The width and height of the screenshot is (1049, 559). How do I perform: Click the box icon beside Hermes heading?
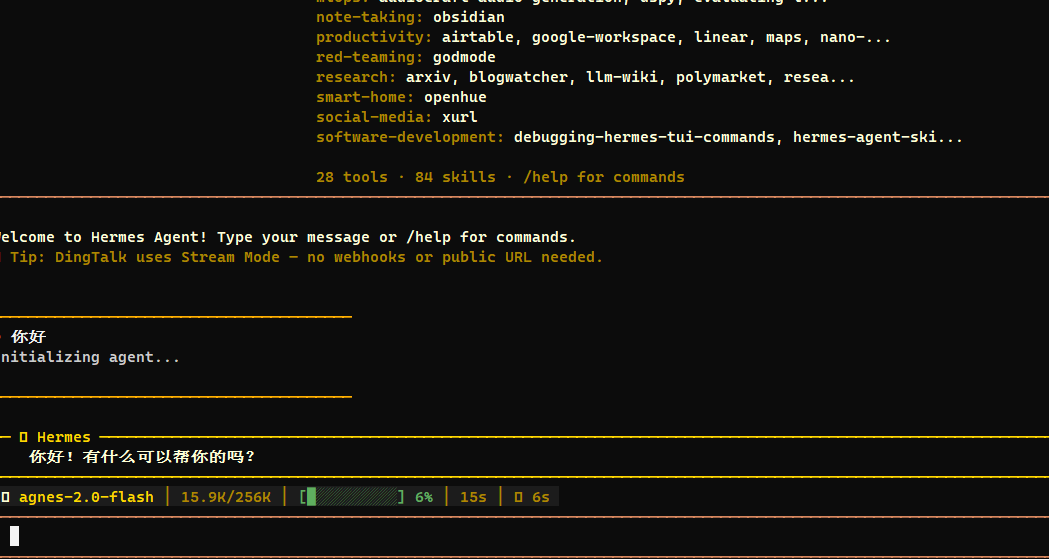click(x=23, y=437)
